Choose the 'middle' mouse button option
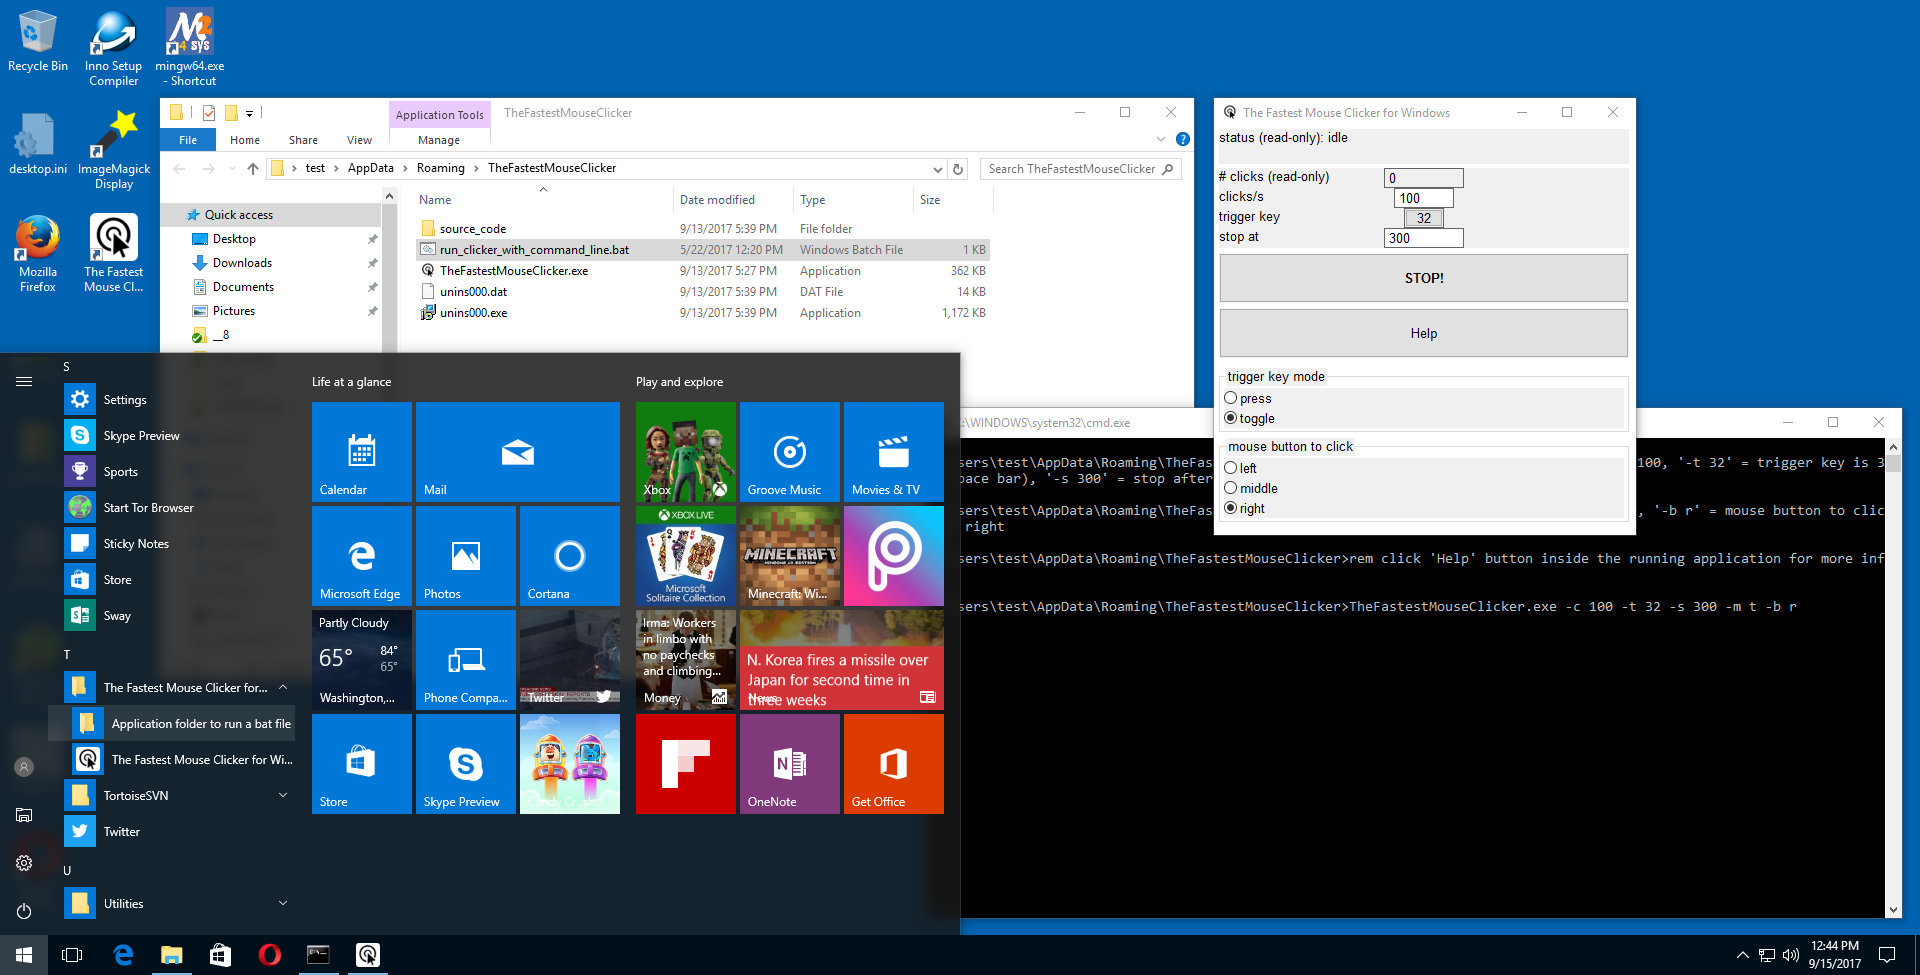 1231,488
